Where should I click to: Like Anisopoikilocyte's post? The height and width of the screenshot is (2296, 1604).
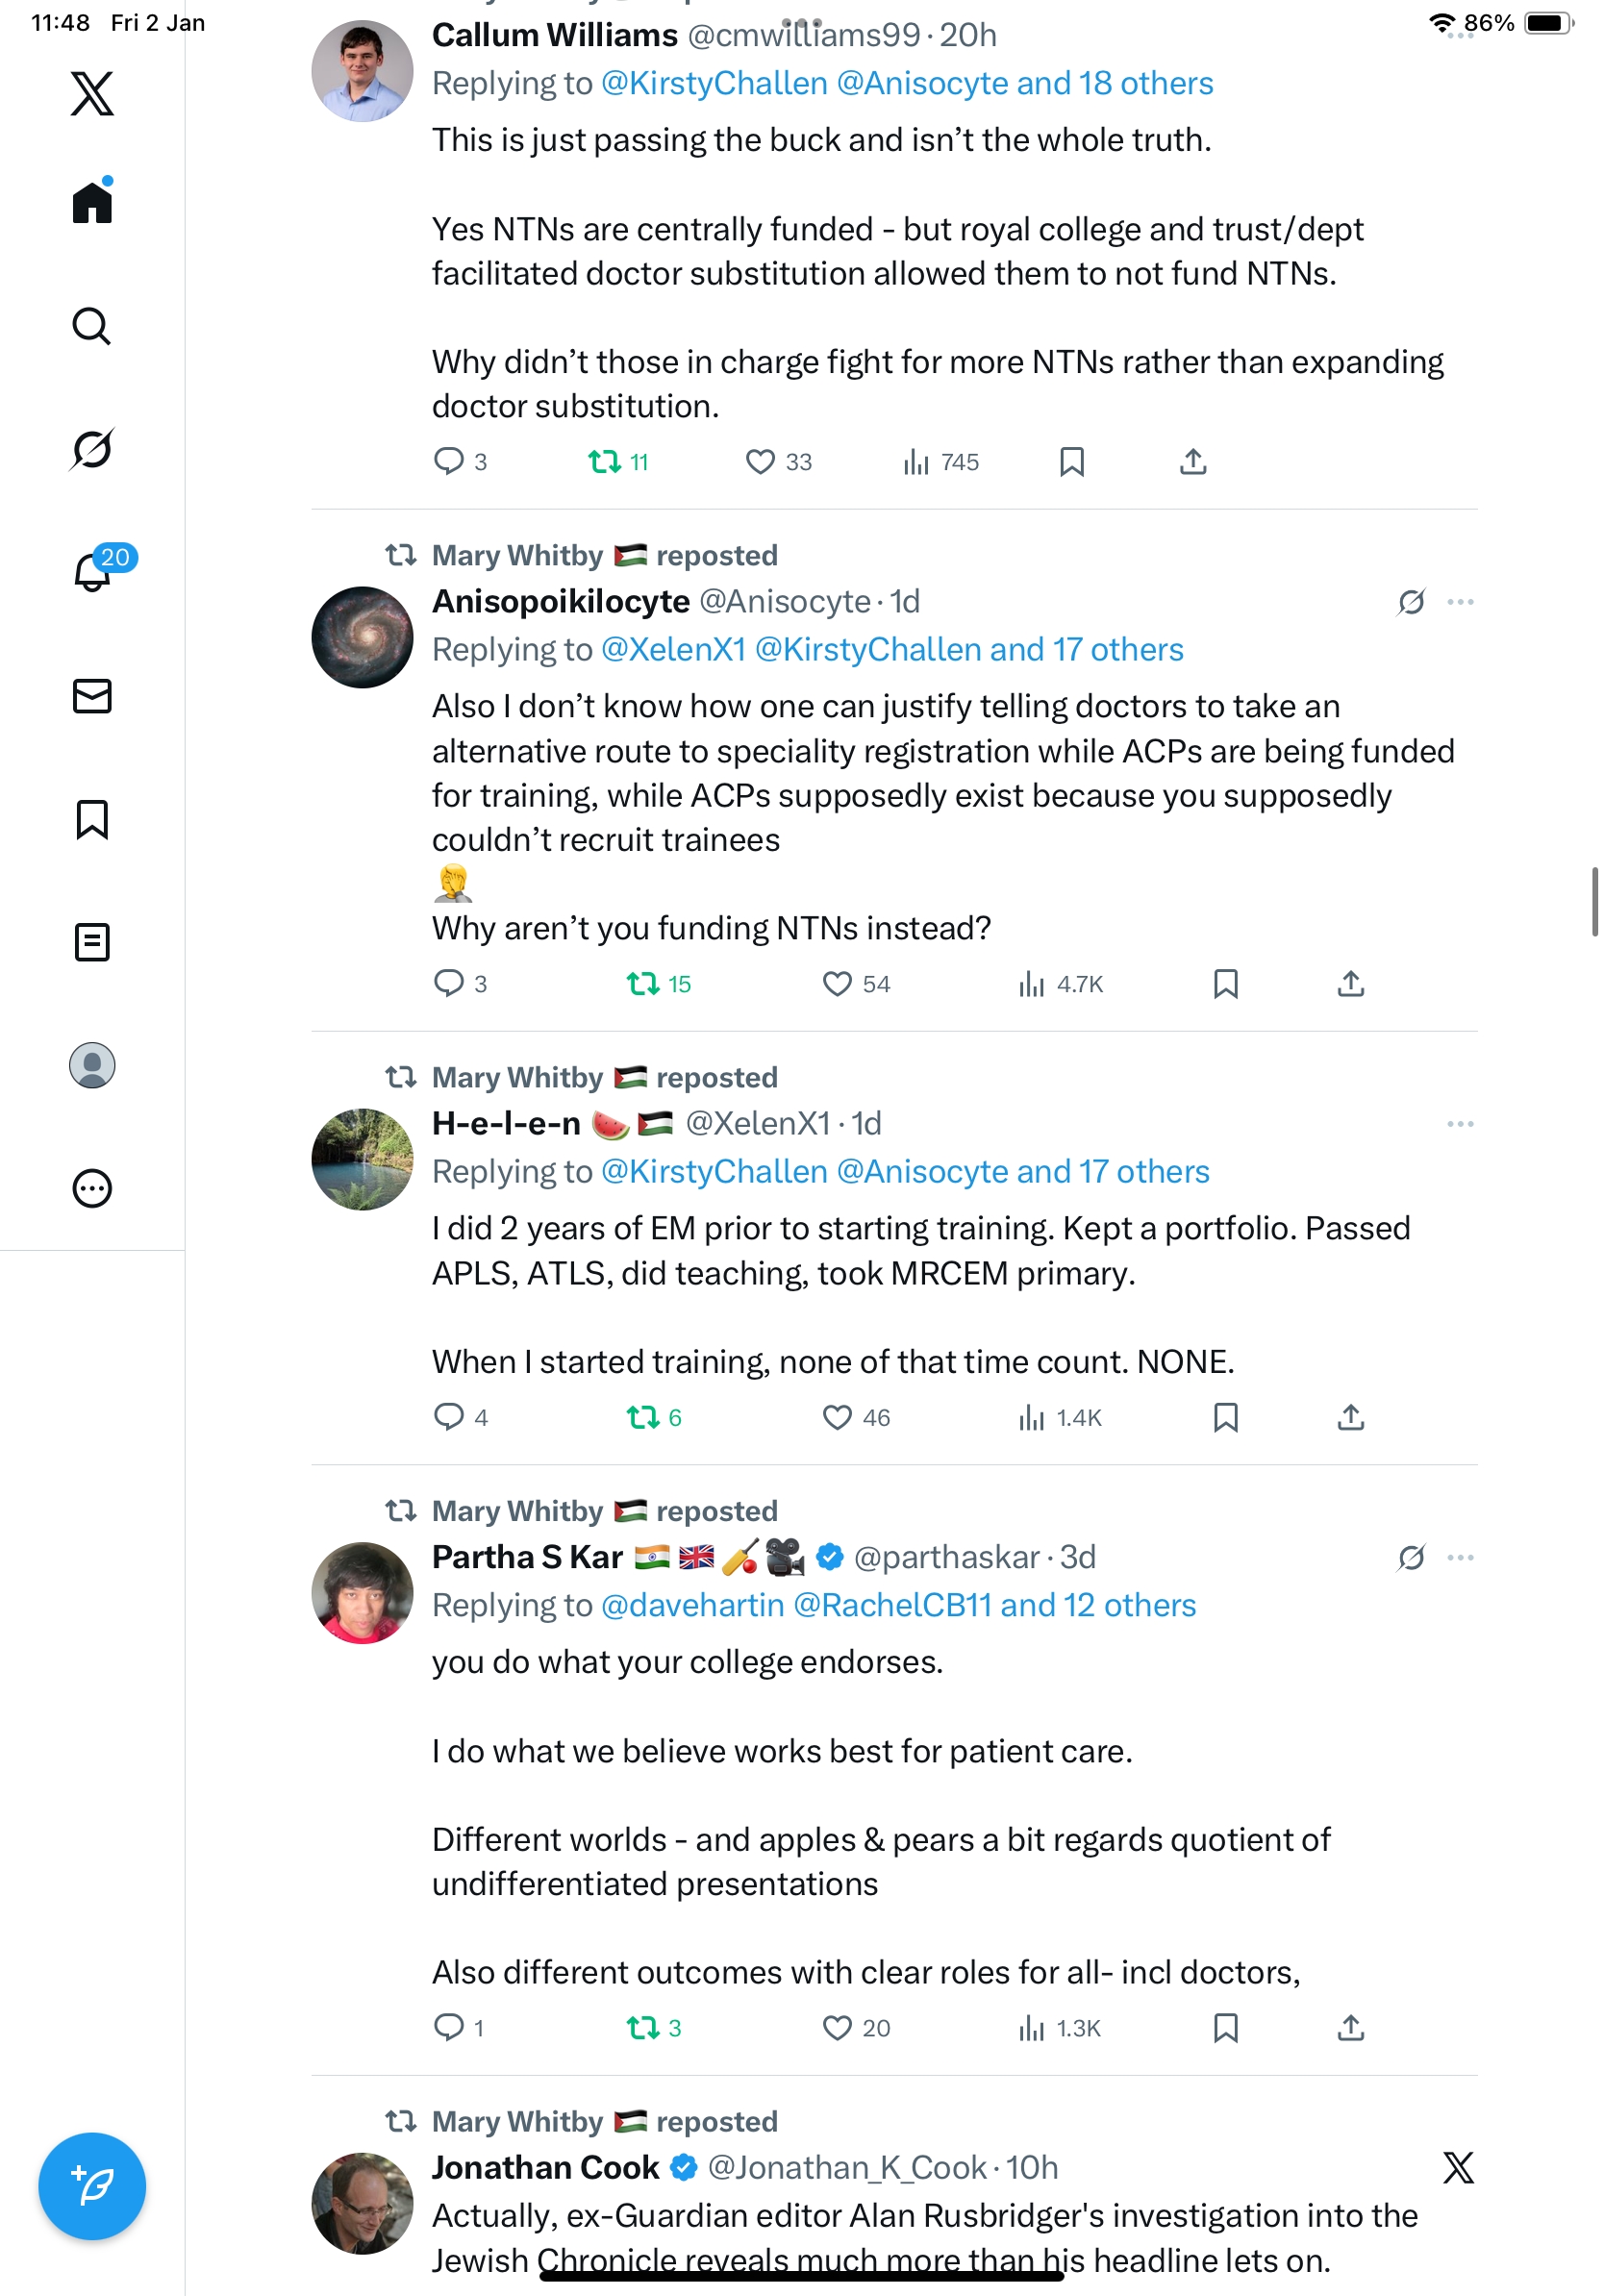[x=837, y=984]
